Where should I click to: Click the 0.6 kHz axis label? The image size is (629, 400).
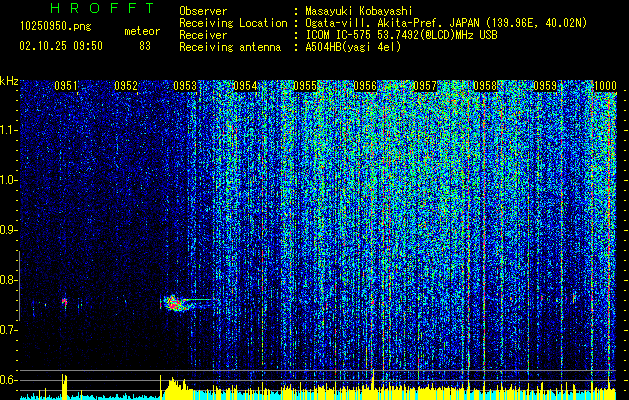9,380
